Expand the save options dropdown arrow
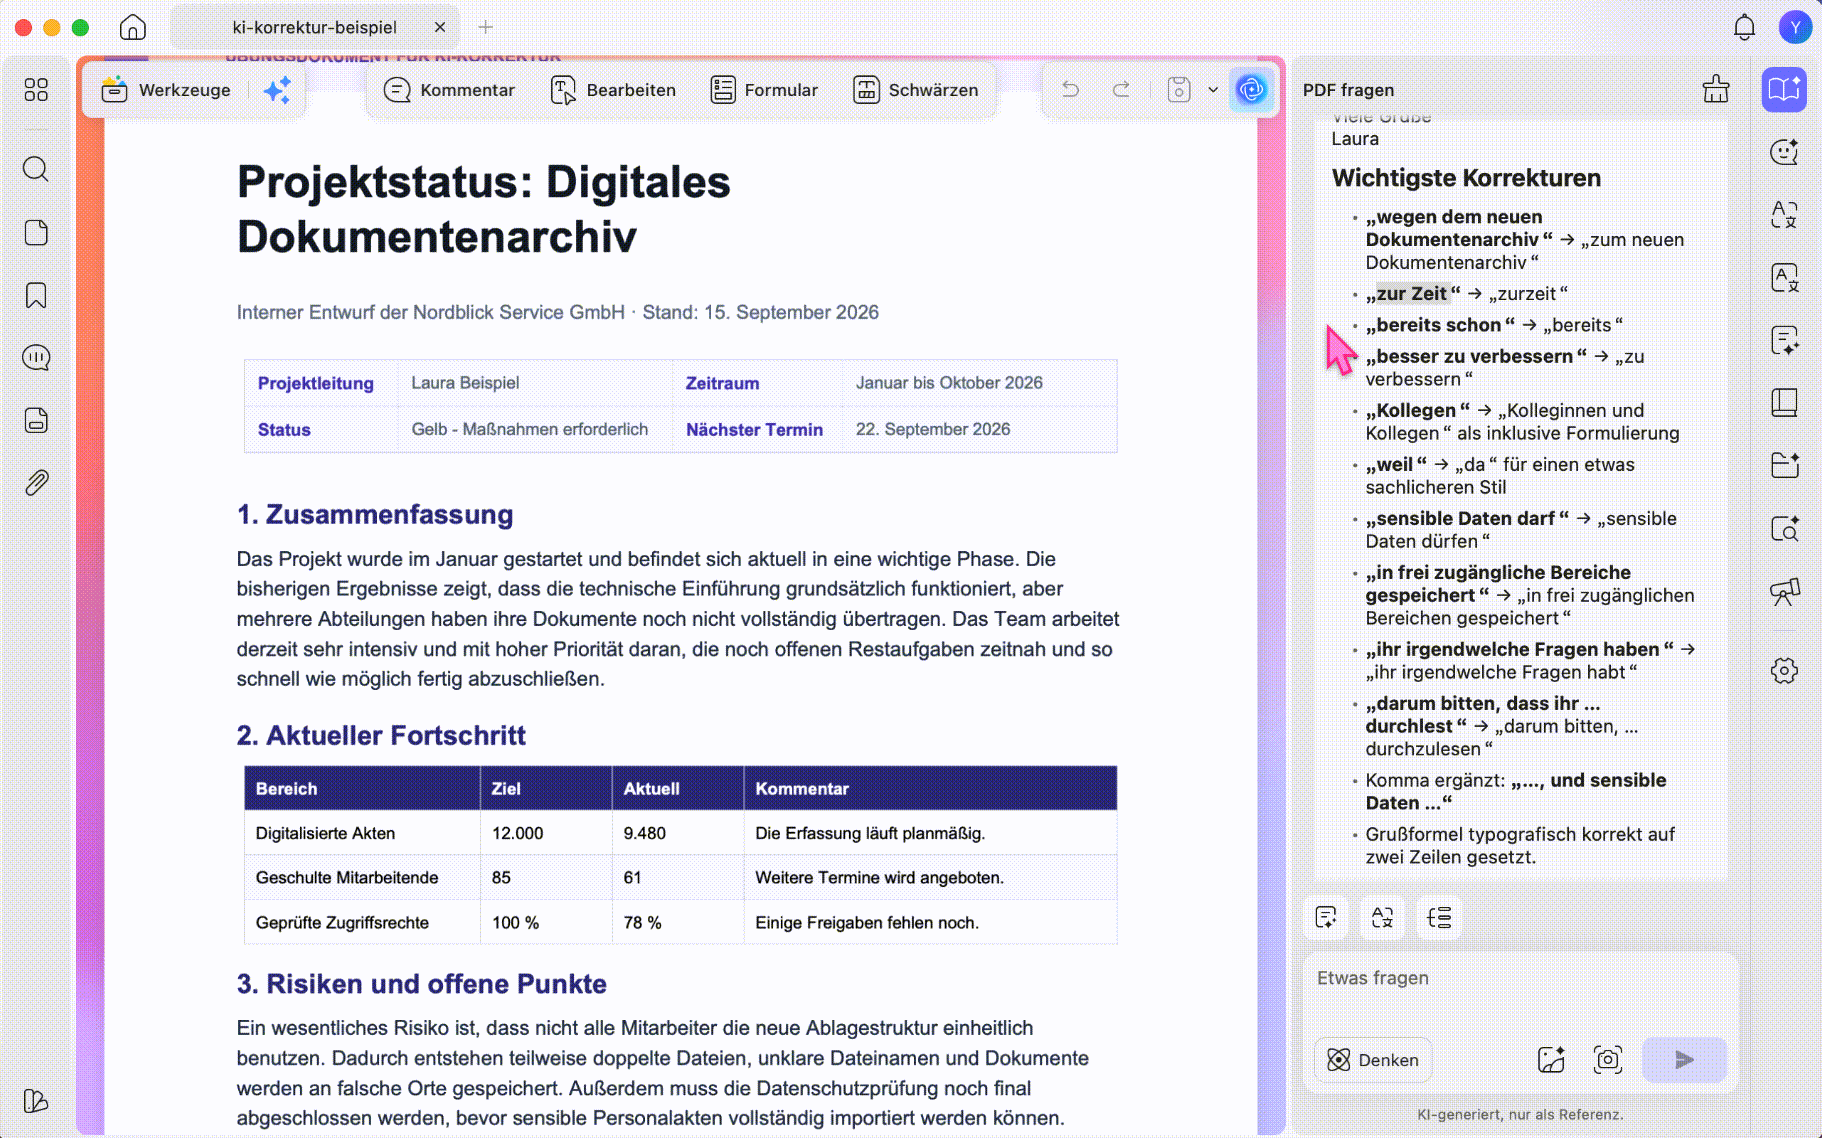1822x1138 pixels. click(x=1213, y=90)
